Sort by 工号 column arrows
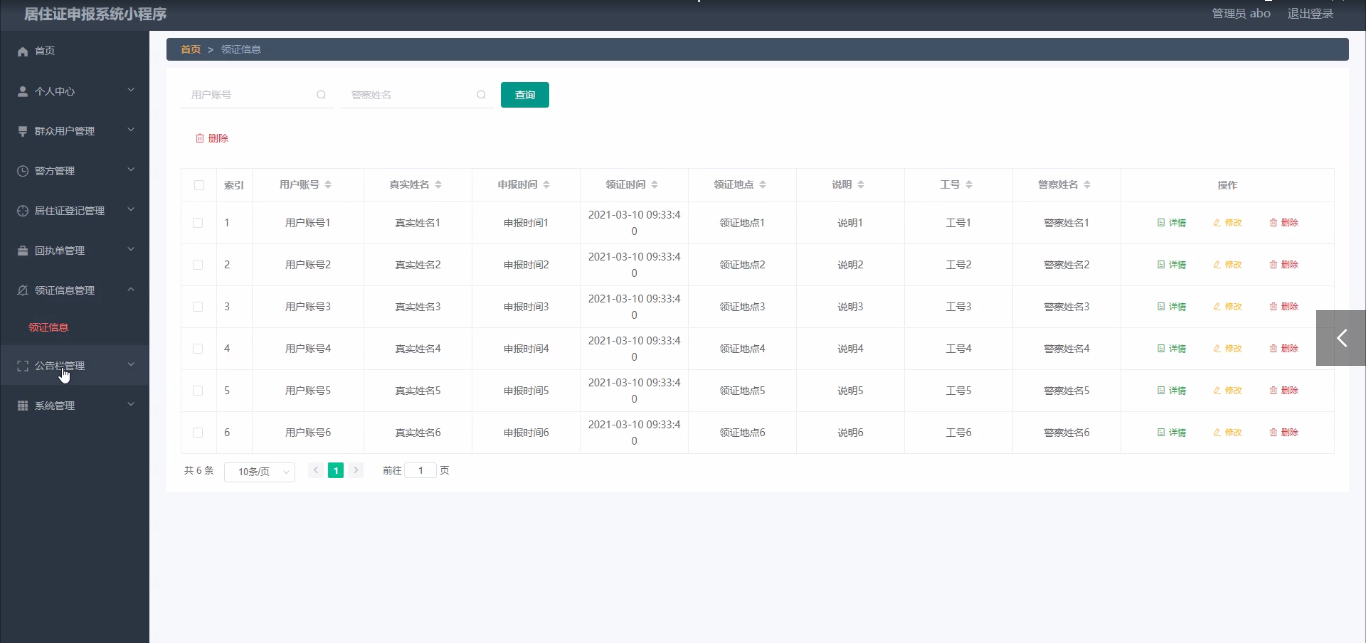The height and width of the screenshot is (643, 1366). tap(969, 185)
